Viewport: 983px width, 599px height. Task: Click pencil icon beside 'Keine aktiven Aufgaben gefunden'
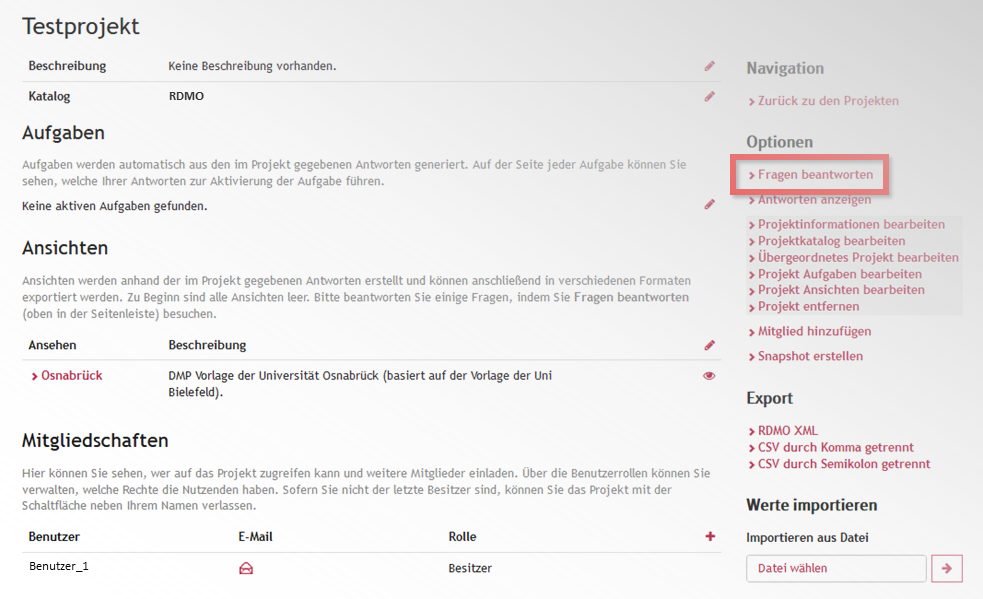coord(709,204)
